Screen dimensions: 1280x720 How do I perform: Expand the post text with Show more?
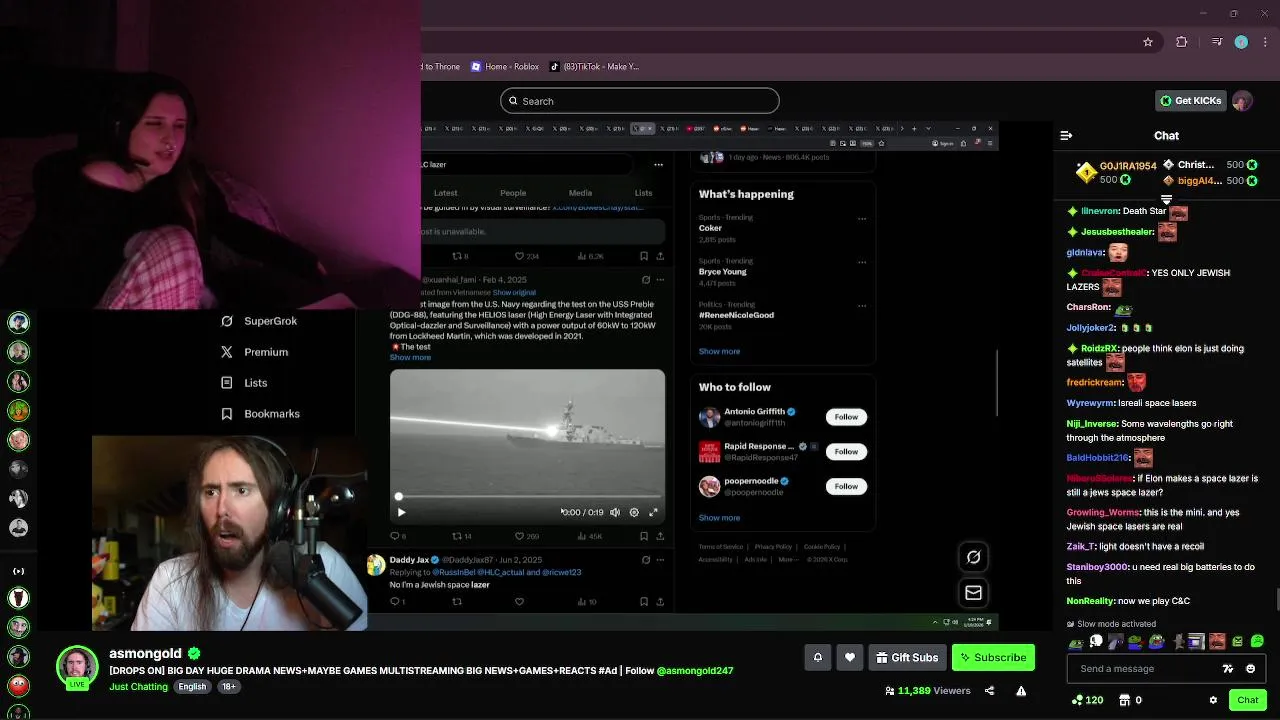point(410,358)
